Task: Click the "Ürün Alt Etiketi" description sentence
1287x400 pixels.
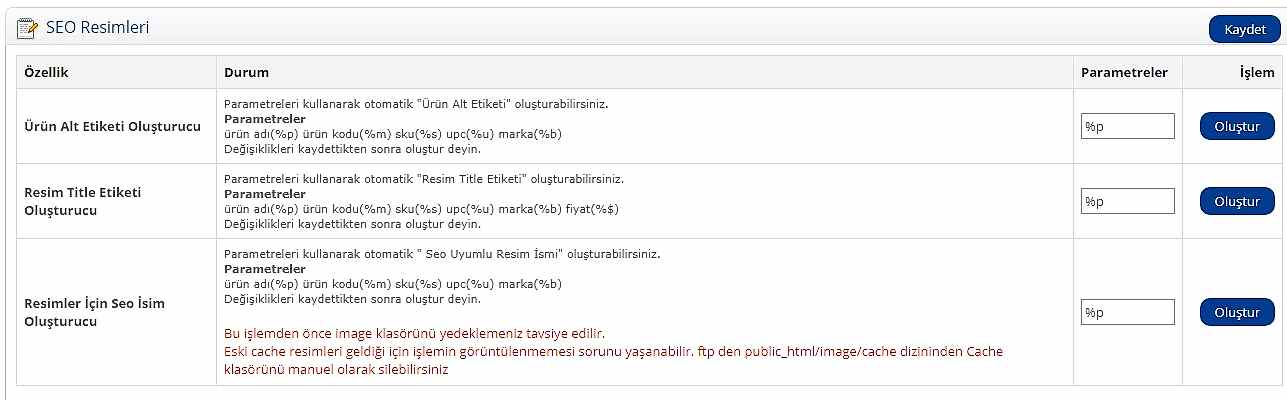Action: tap(417, 104)
